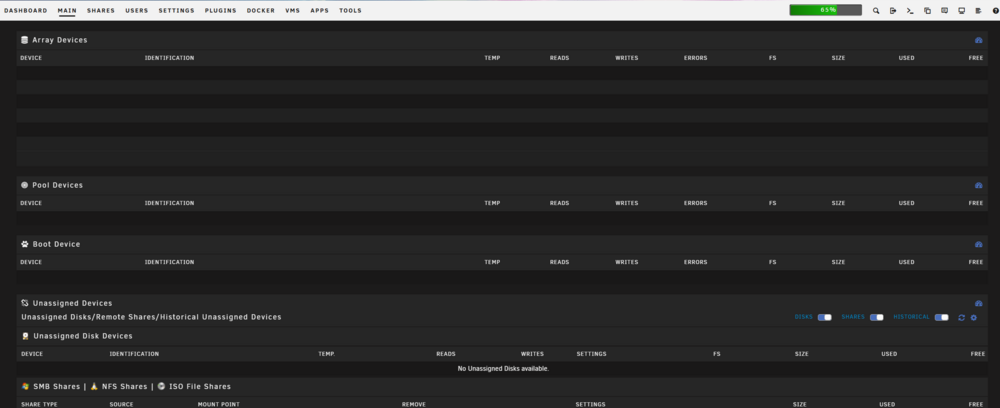Click MOUNT POINT column header in shares table
This screenshot has width=1000, height=408.
click(219, 404)
